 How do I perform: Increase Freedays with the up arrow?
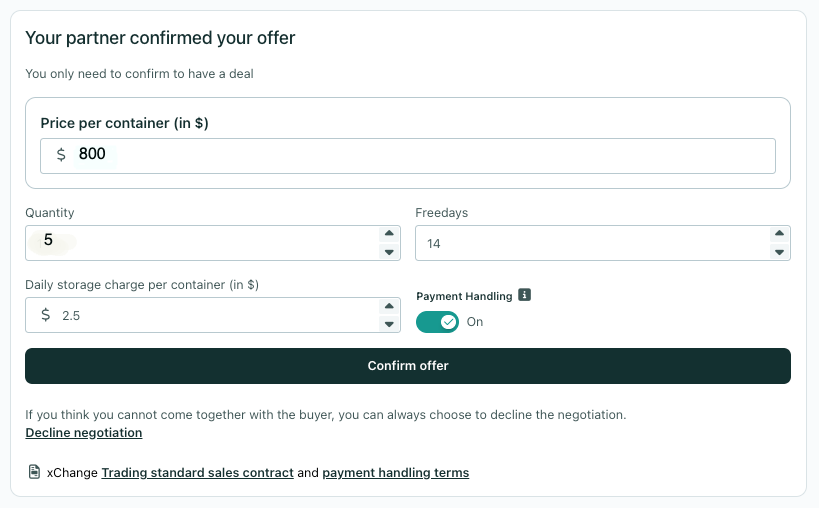click(779, 233)
